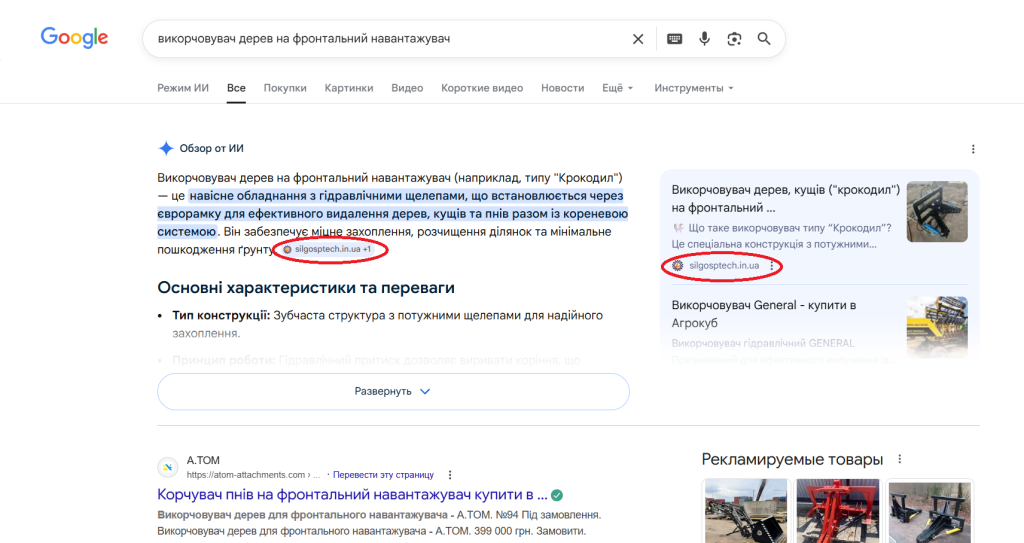Open three-dot menu for A.TOM result
Screen dimensions: 1024x543
[x=450, y=475]
